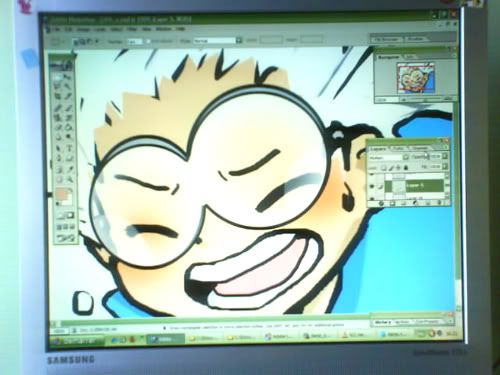Image resolution: width=500 pixels, height=375 pixels.
Task: Select the Paint Bucket tool
Action: 69,128
